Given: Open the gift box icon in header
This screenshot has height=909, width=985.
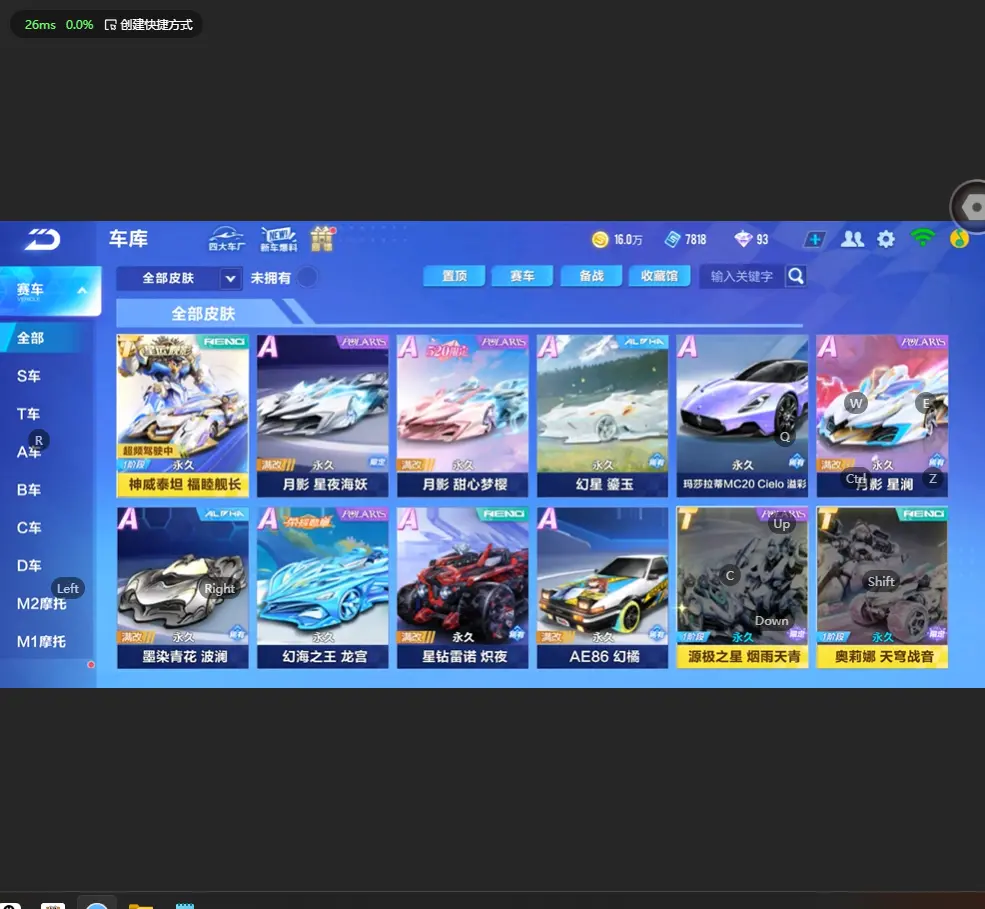Looking at the screenshot, I should click(x=322, y=239).
